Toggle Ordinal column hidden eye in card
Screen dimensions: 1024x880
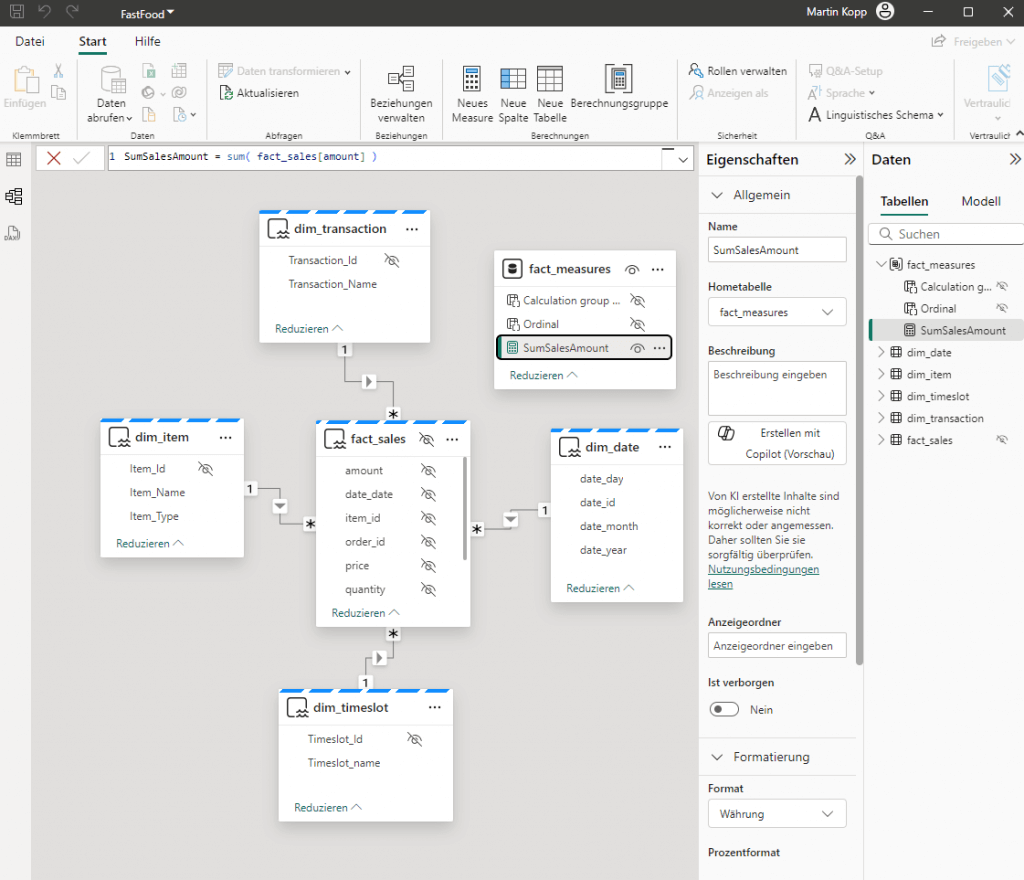click(637, 324)
